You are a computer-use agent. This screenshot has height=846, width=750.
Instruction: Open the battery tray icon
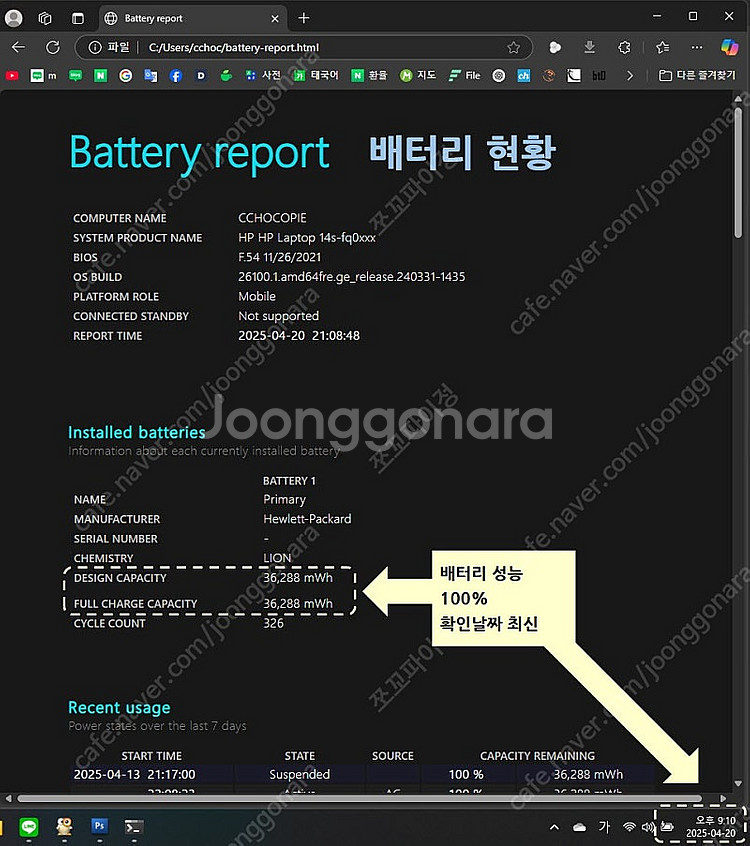[x=668, y=827]
